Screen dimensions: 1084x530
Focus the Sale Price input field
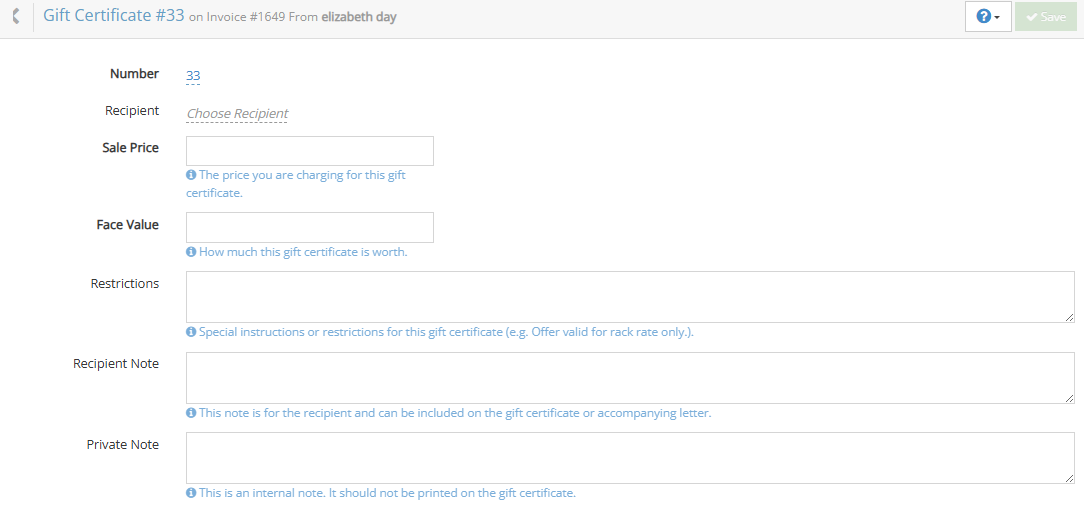point(310,151)
